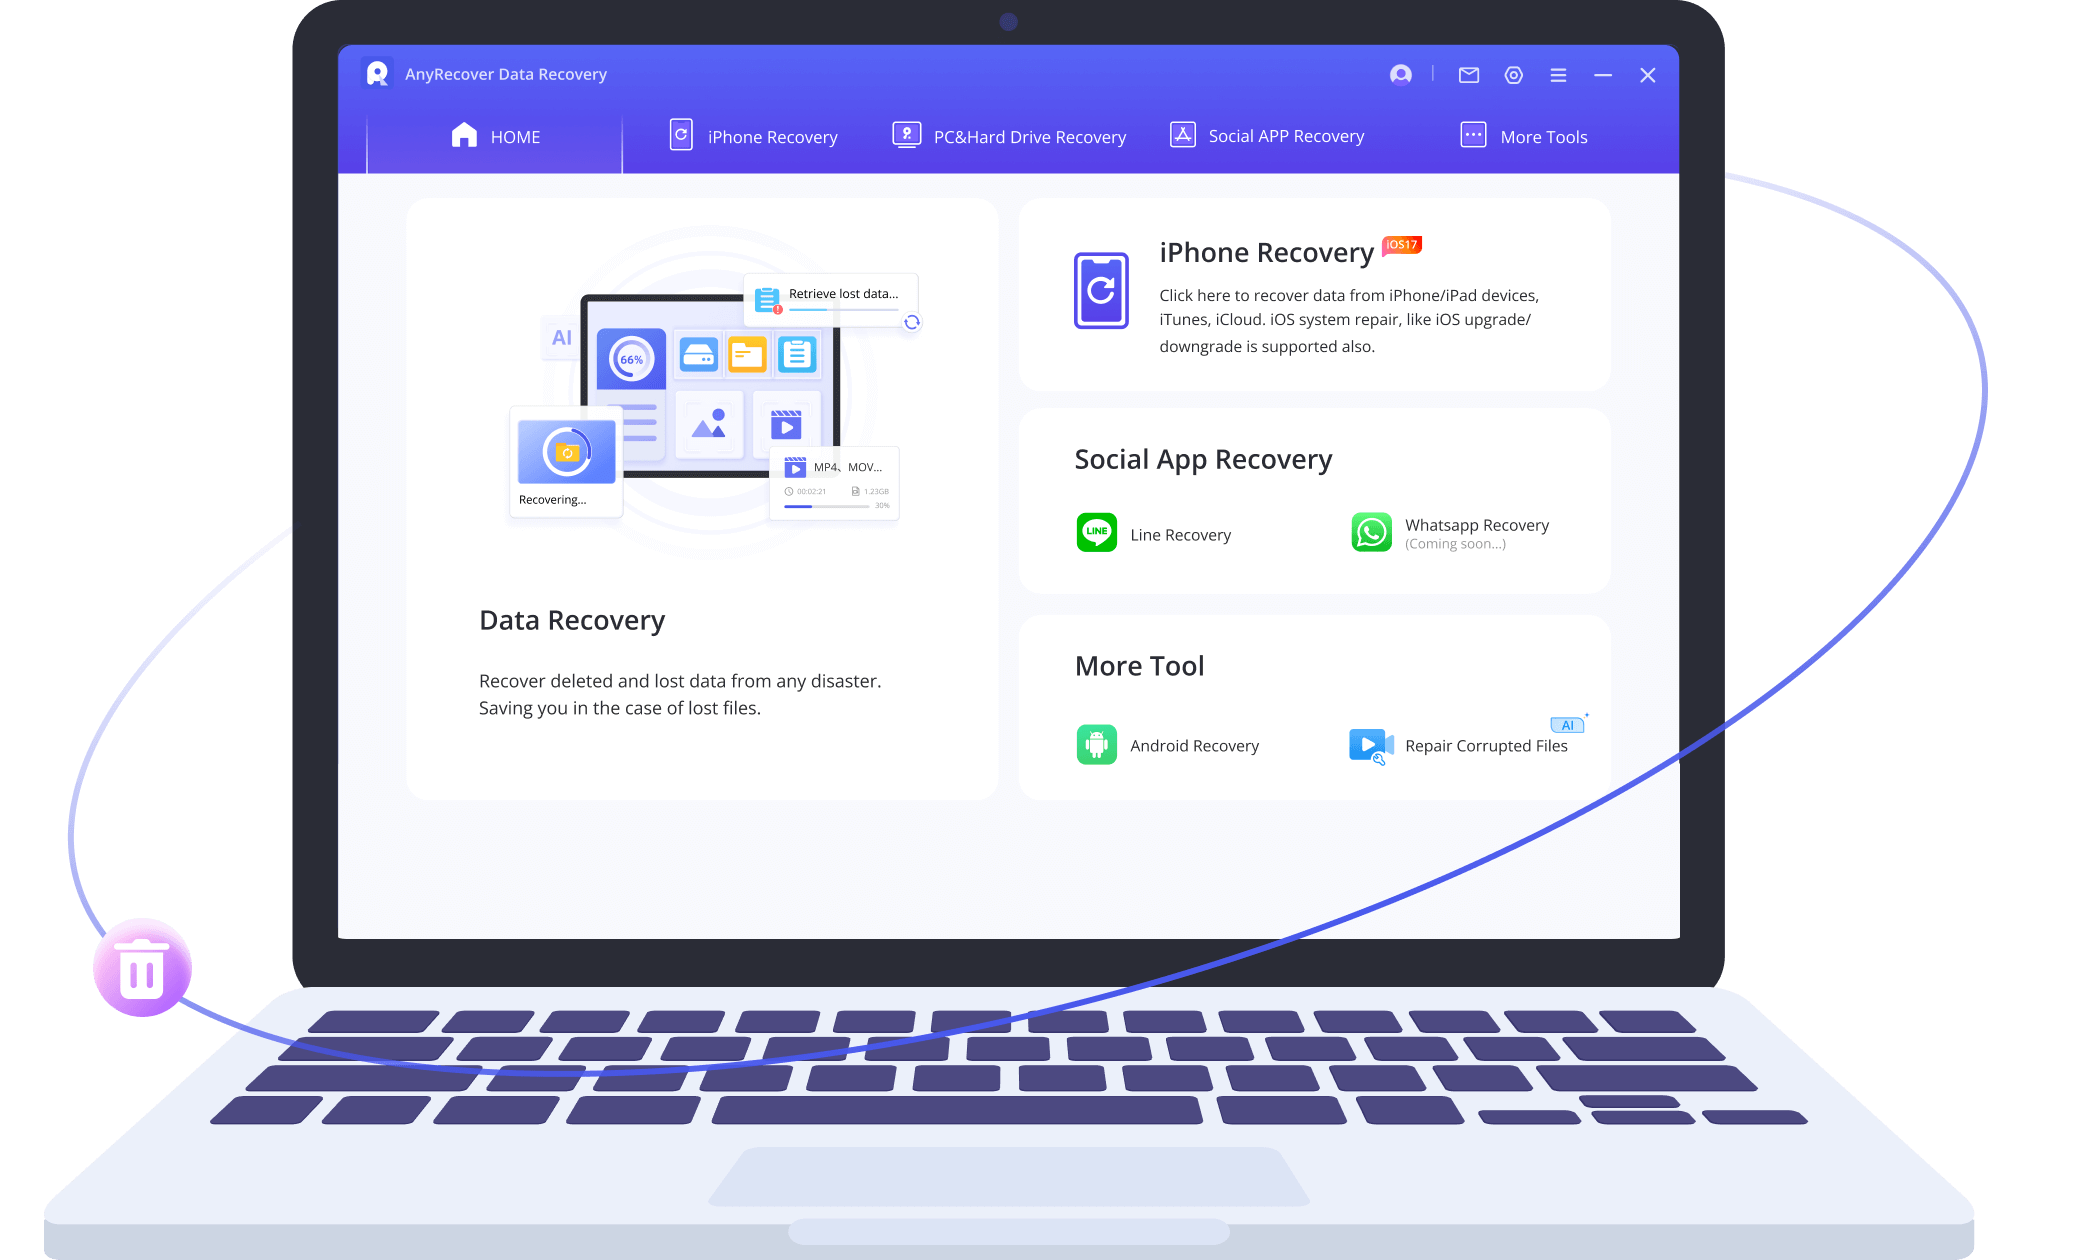The height and width of the screenshot is (1260, 2085).
Task: Click the monitor icon beside PC&Hard Drive Recovery
Action: click(906, 135)
